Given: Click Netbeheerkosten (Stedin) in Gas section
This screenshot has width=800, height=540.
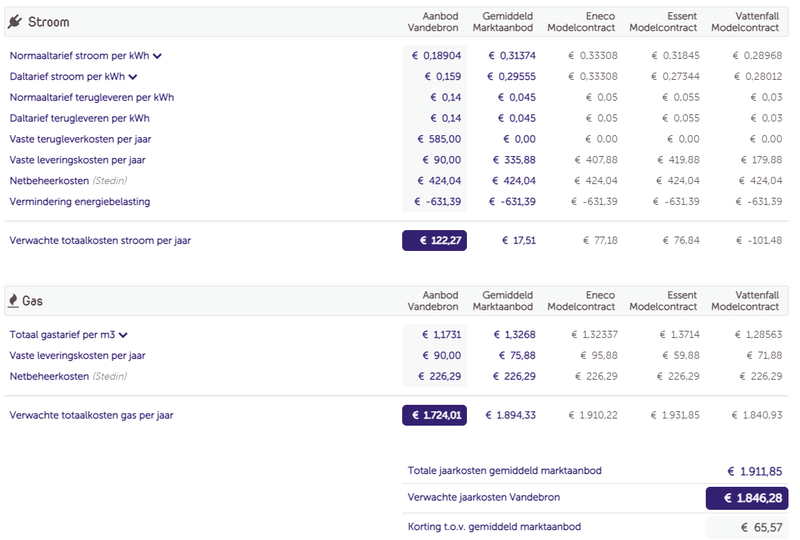Looking at the screenshot, I should pyautogui.click(x=68, y=377).
